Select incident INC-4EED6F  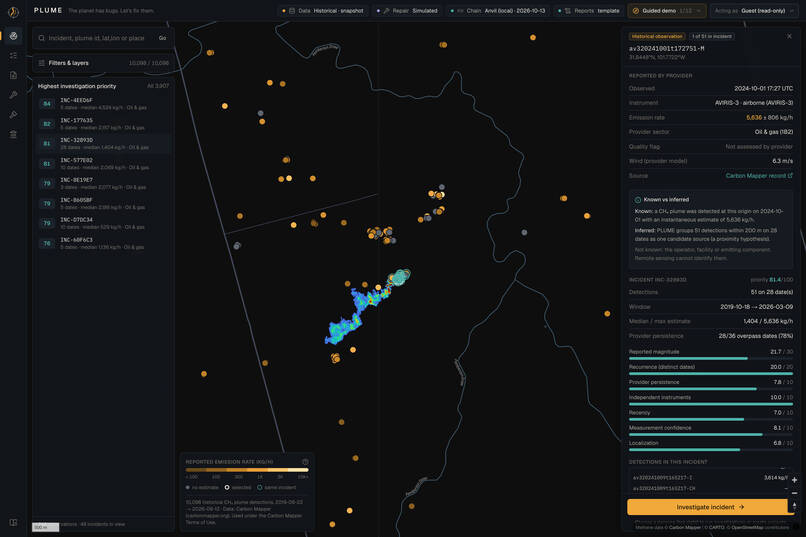coord(103,104)
